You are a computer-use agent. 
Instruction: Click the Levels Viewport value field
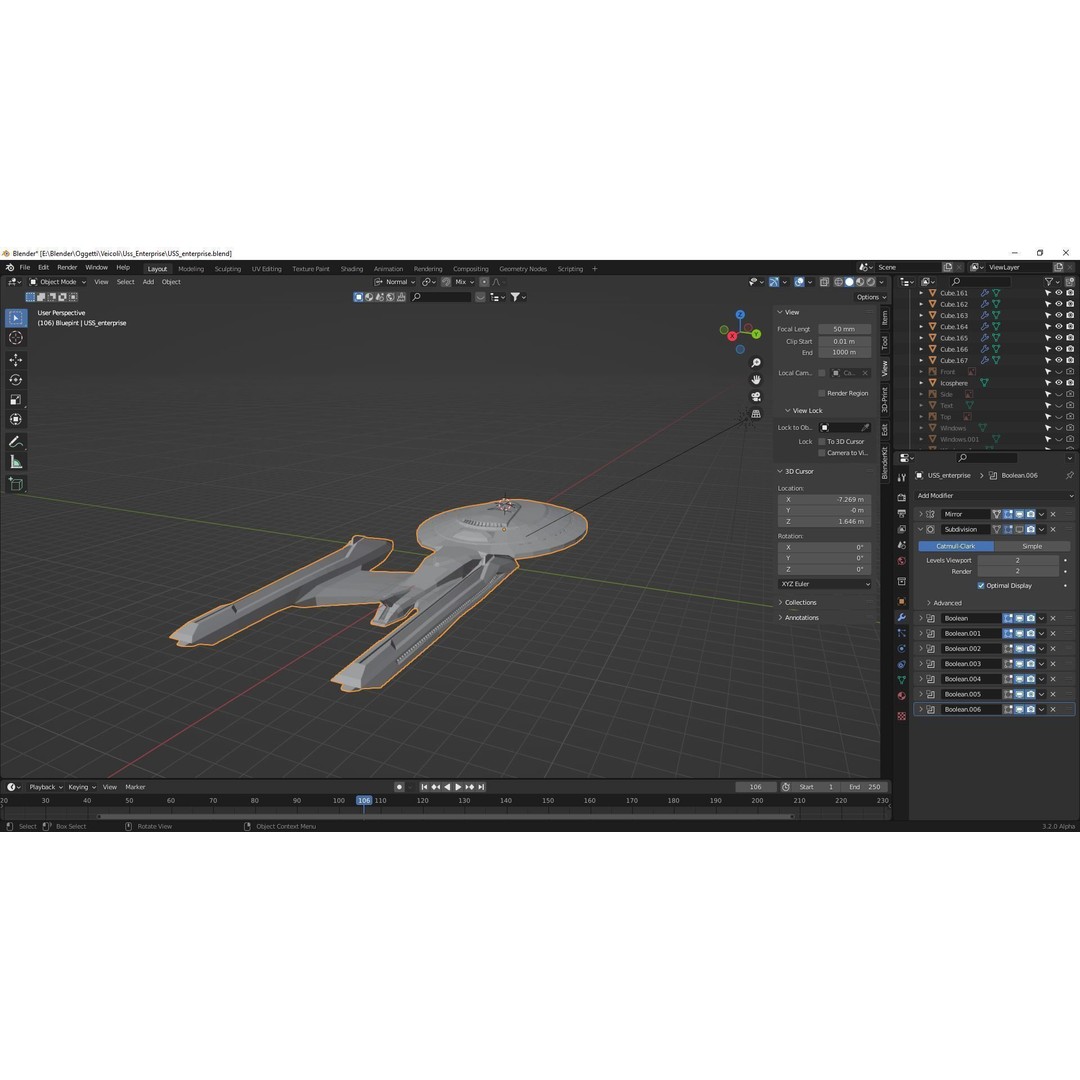click(1018, 561)
